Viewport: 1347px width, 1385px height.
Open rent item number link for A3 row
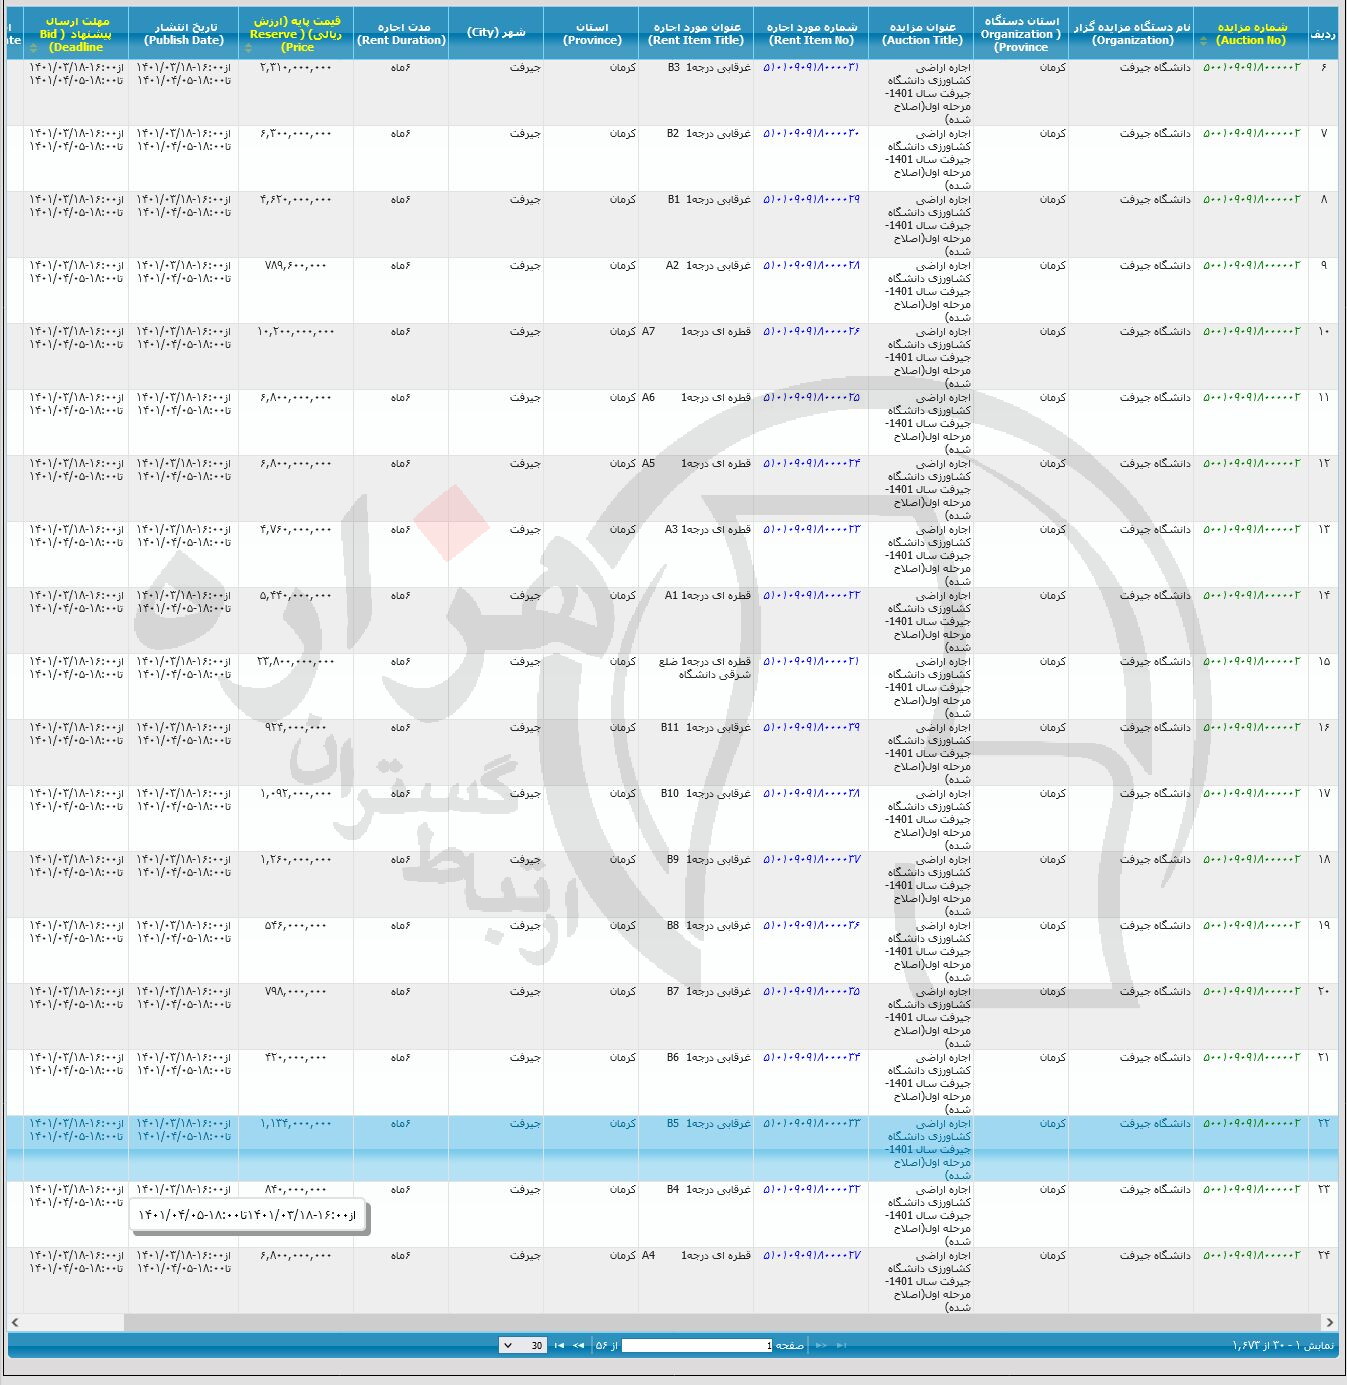811,529
